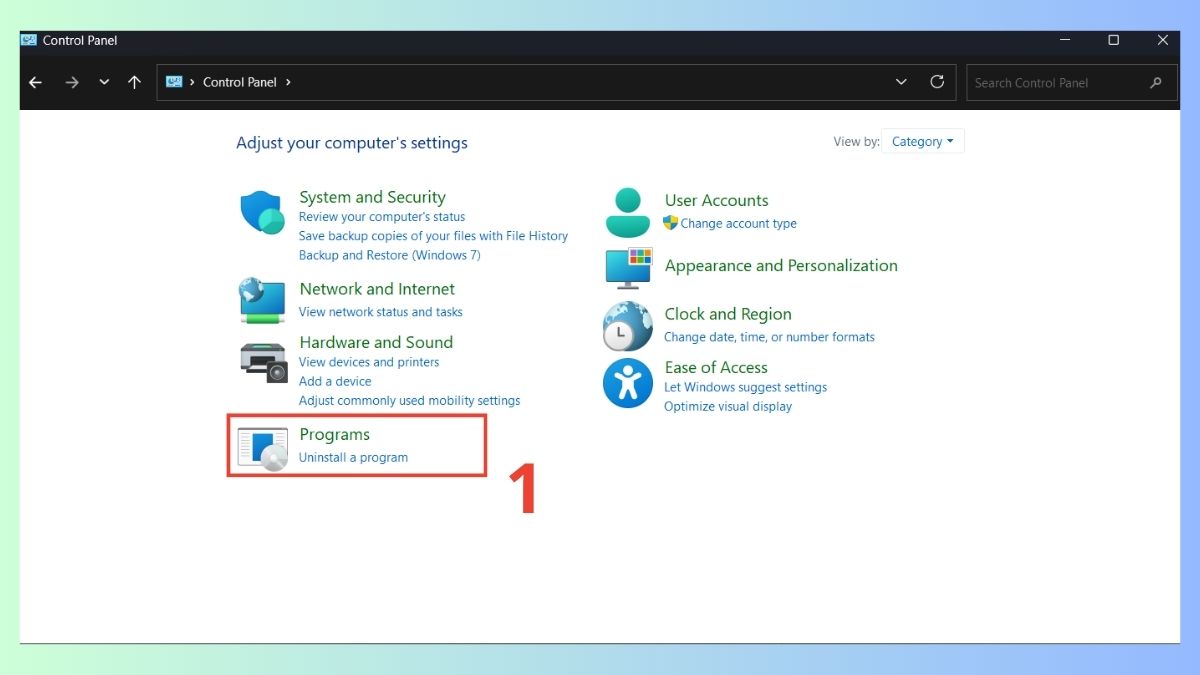Open the recent locations dropdown arrow
This screenshot has width=1200, height=675.
pyautogui.click(x=104, y=82)
